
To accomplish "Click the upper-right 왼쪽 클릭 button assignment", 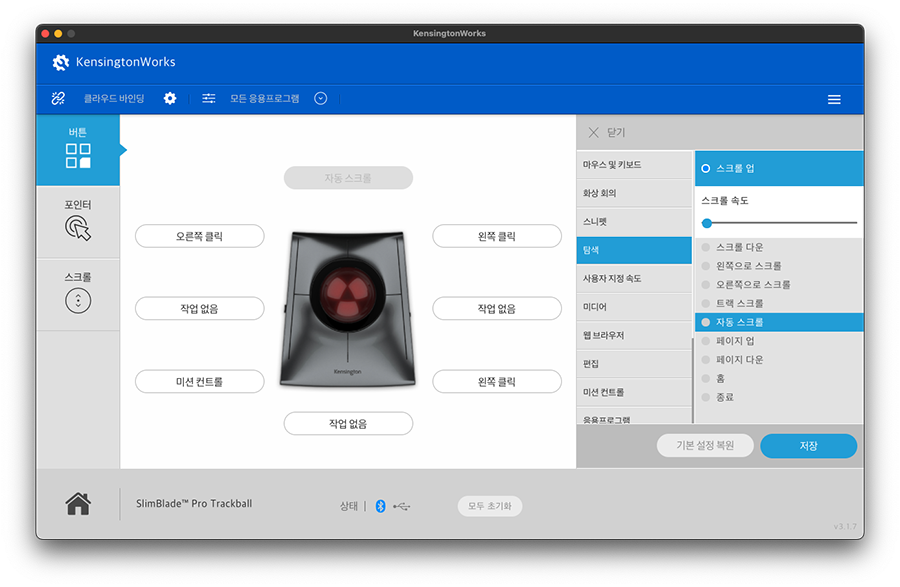I will 496,236.
